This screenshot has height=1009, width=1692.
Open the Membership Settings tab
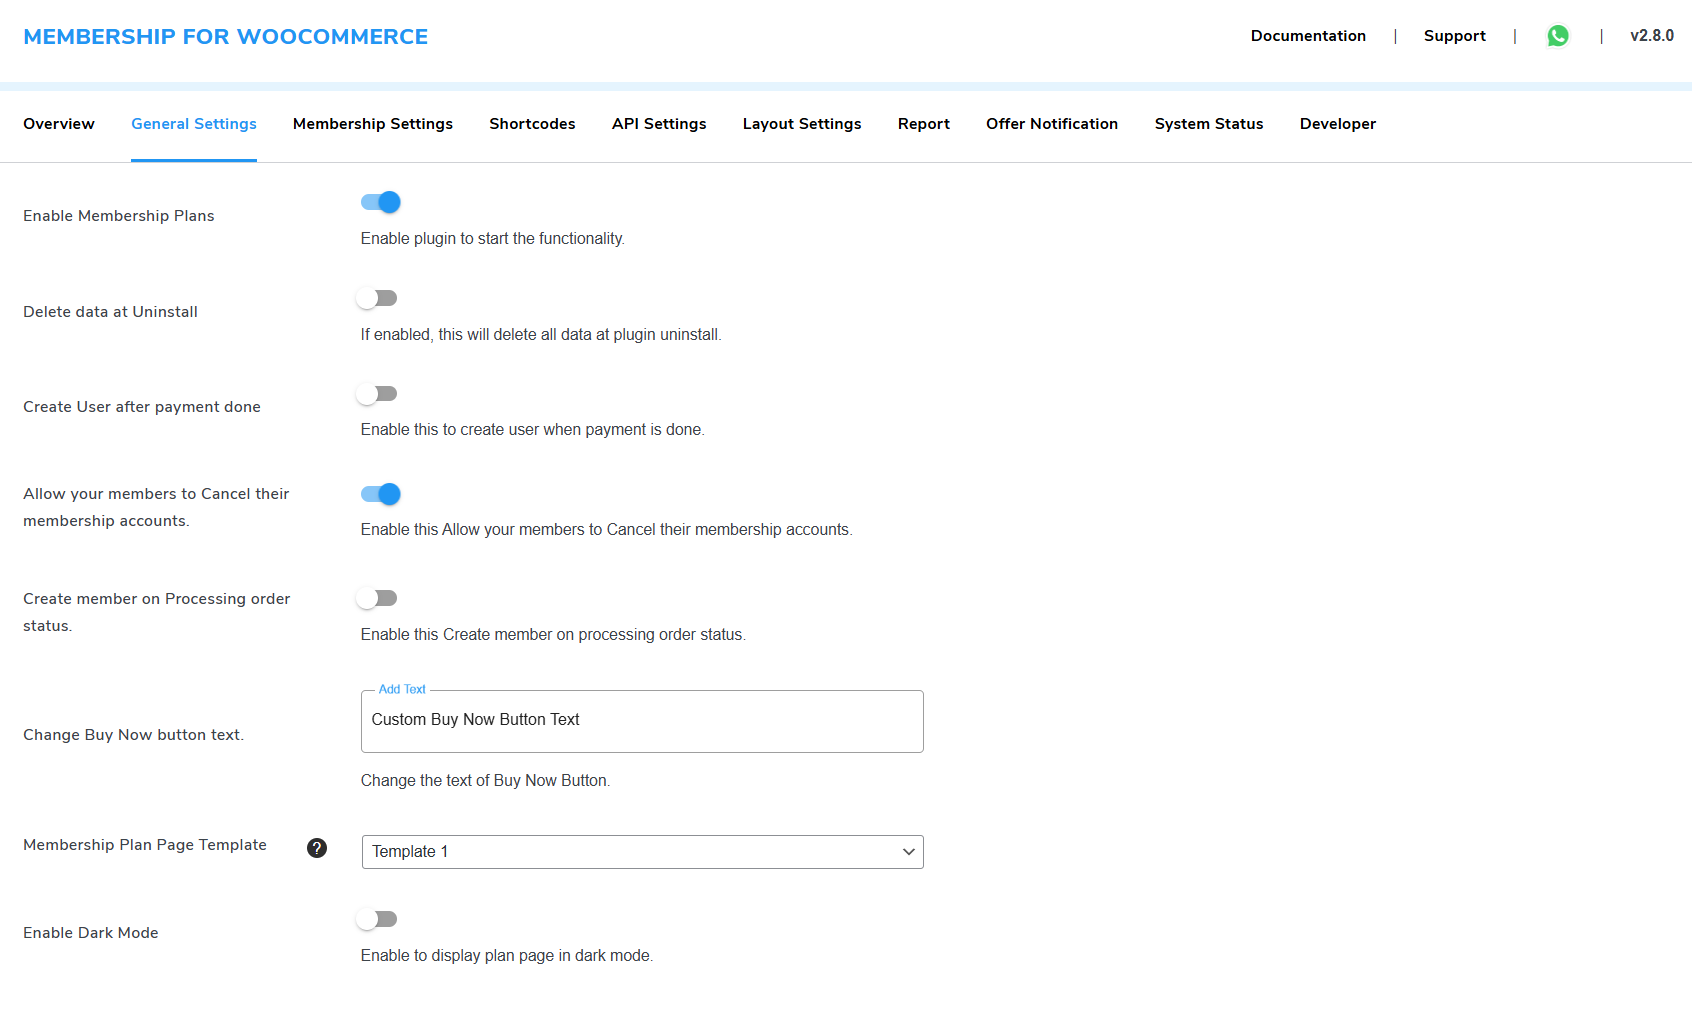373,124
